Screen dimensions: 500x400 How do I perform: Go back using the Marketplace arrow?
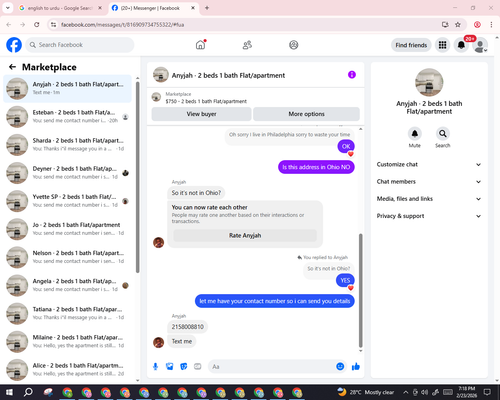[12, 67]
